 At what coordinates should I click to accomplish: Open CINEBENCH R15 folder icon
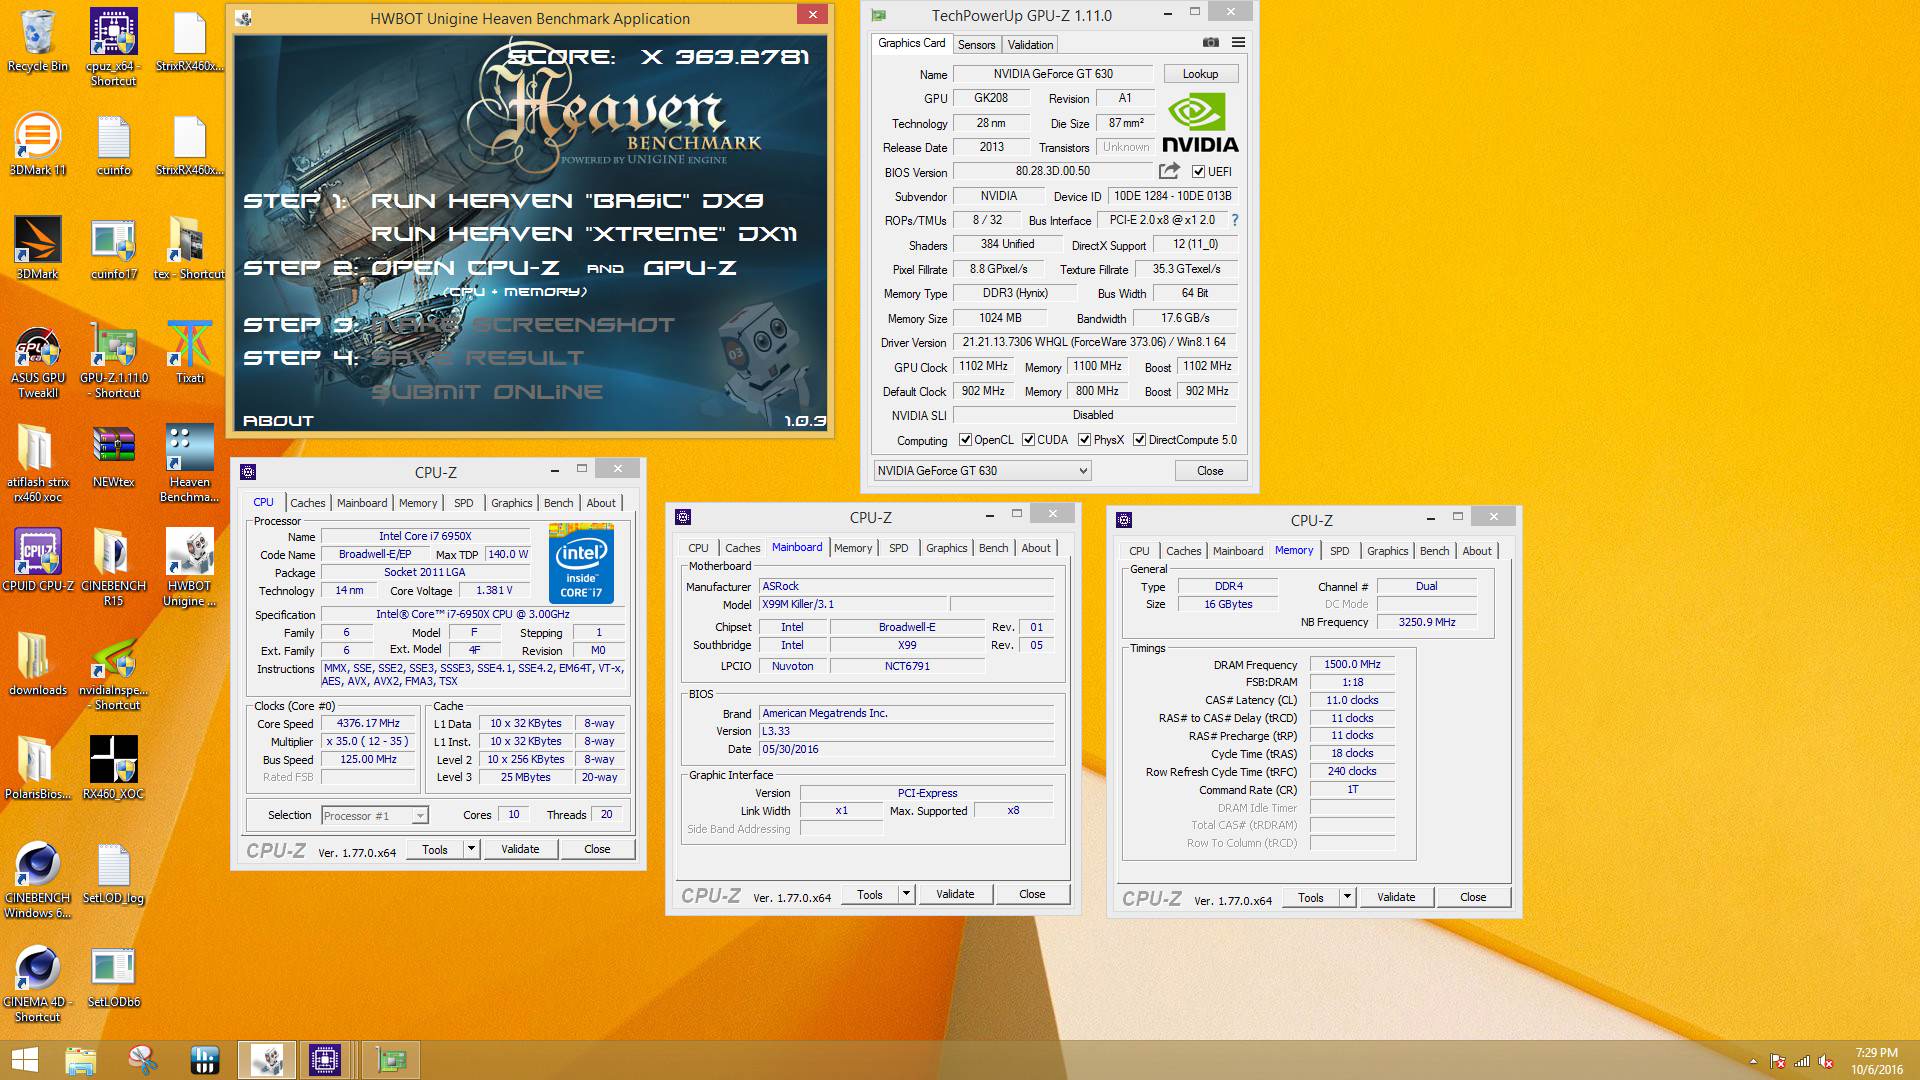click(x=113, y=567)
